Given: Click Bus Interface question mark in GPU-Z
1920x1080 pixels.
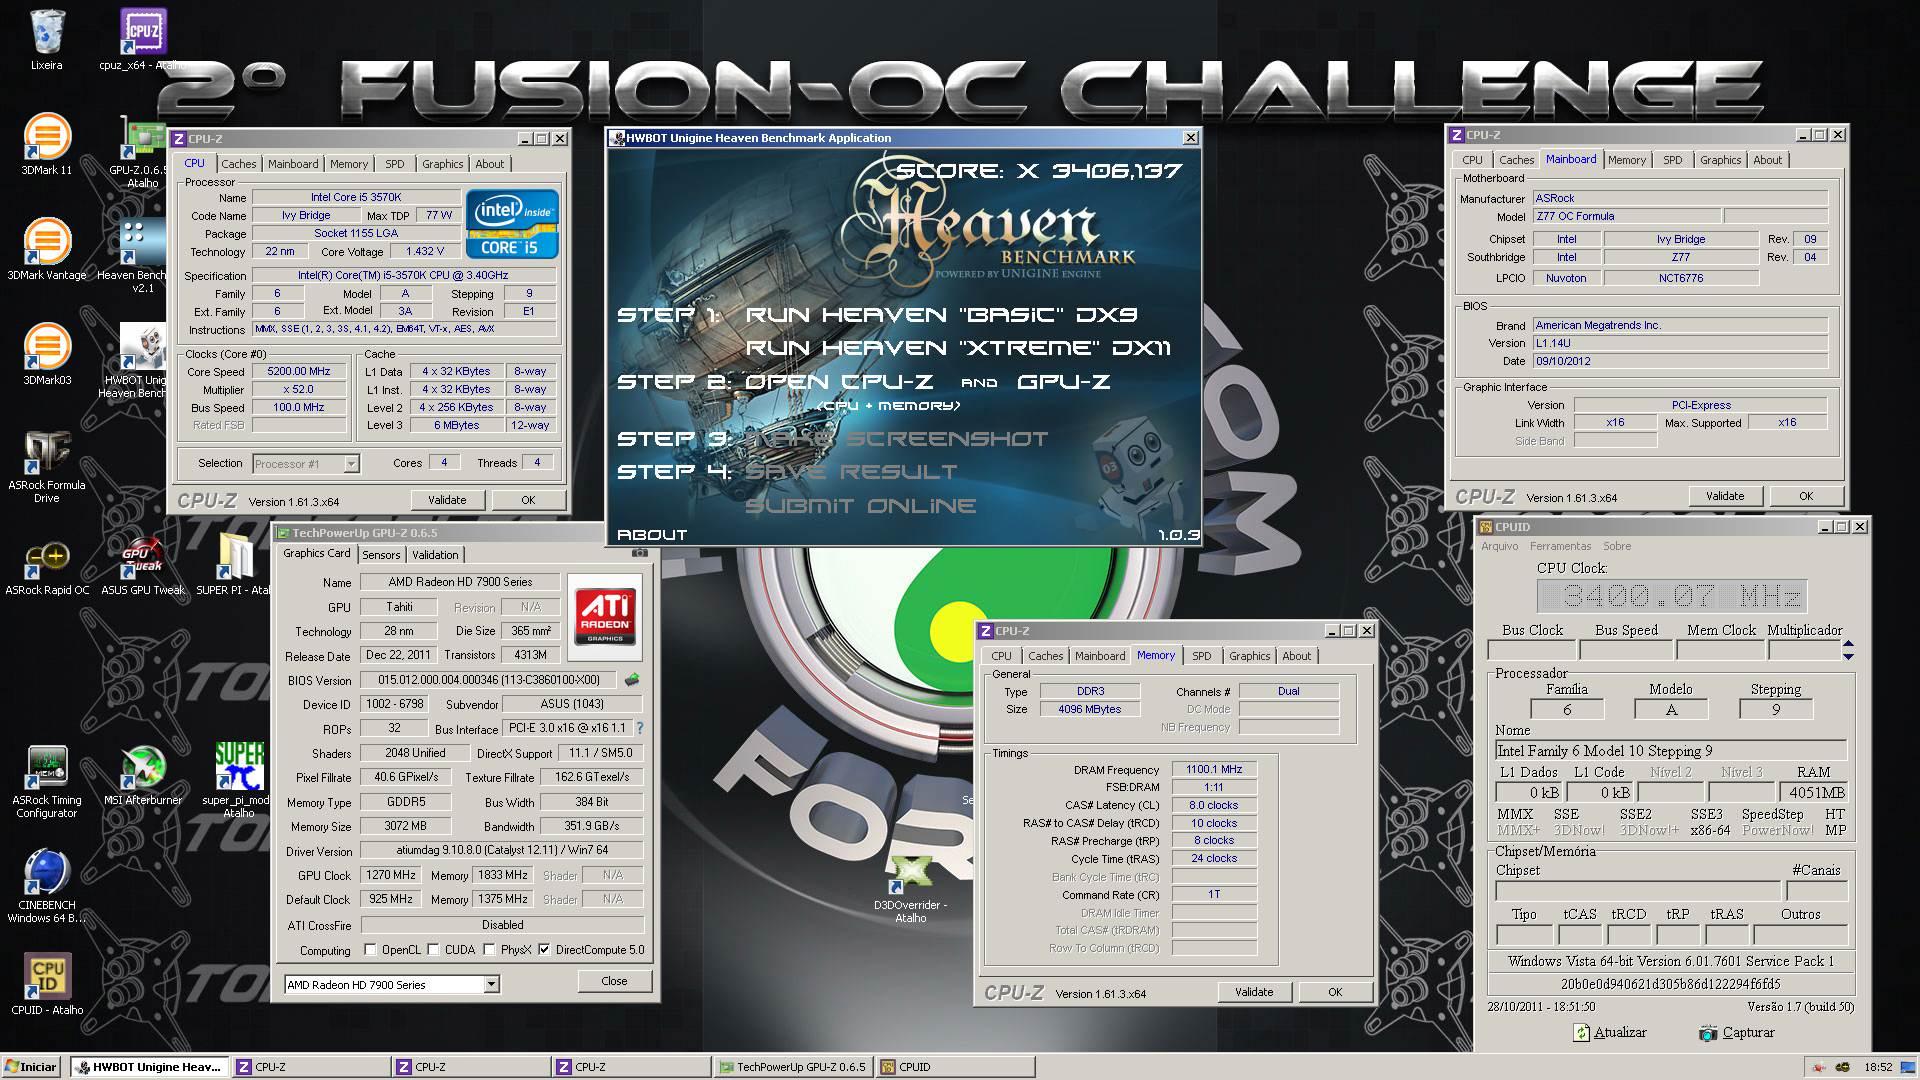Looking at the screenshot, I should pyautogui.click(x=640, y=728).
